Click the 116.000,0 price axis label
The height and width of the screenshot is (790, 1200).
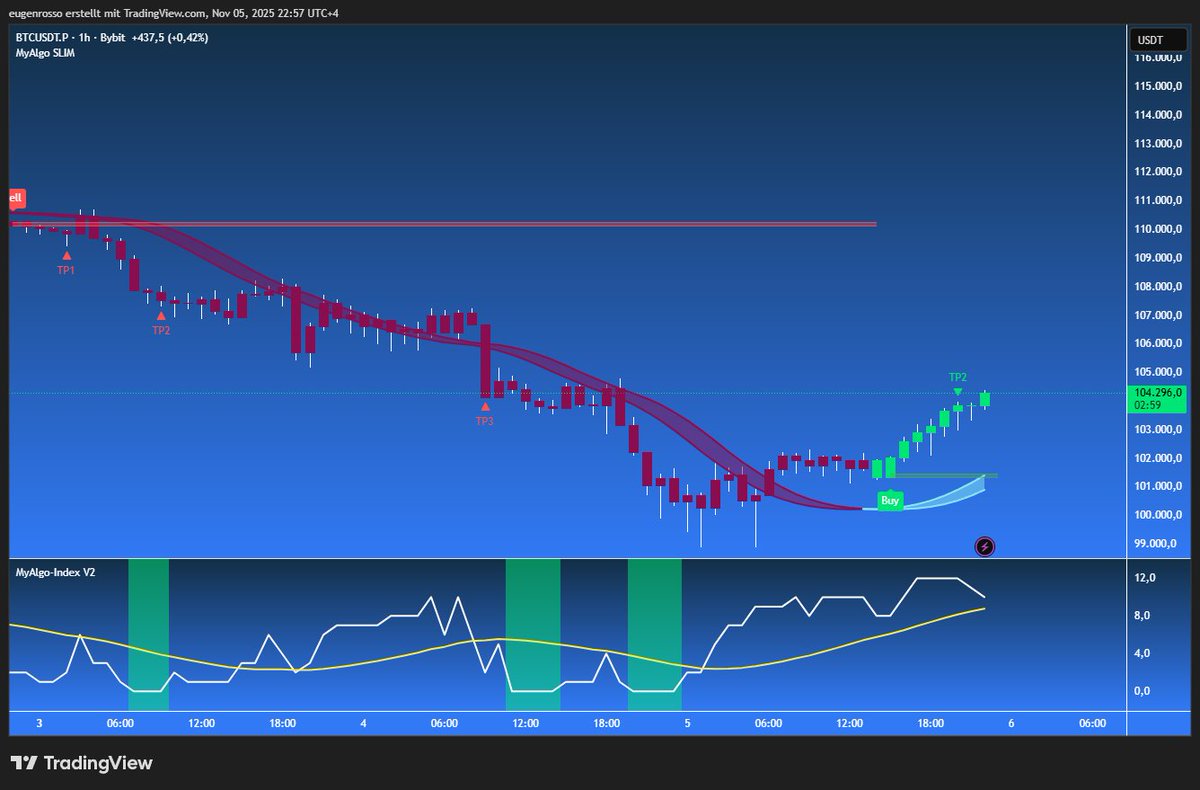click(1158, 58)
